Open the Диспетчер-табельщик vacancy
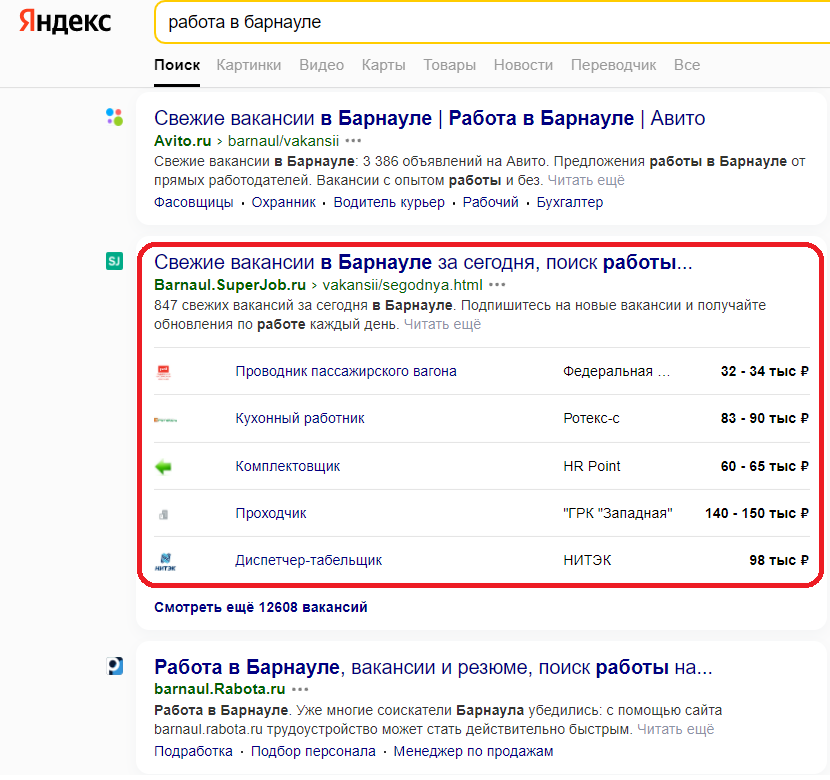The width and height of the screenshot is (830, 780). coord(309,560)
